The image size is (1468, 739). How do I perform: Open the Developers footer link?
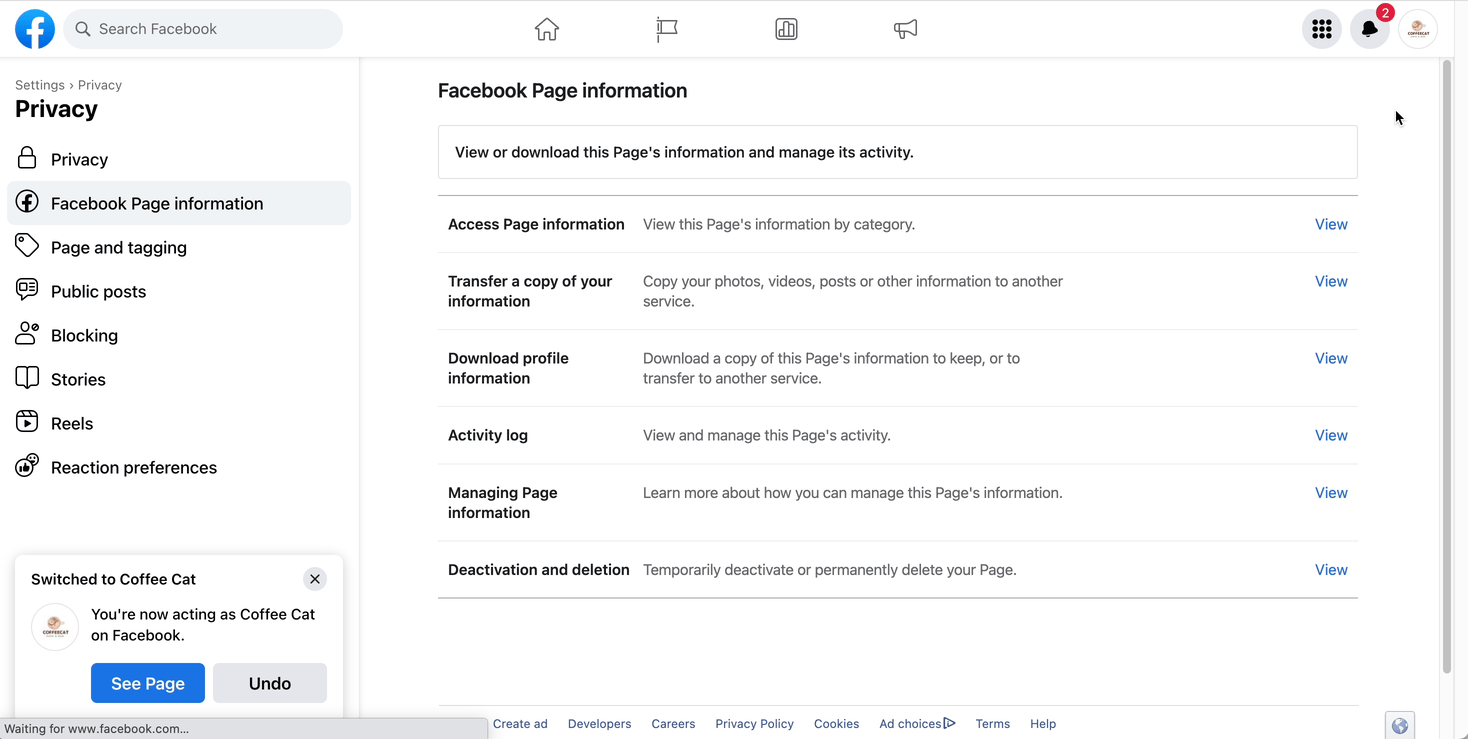[x=599, y=724]
